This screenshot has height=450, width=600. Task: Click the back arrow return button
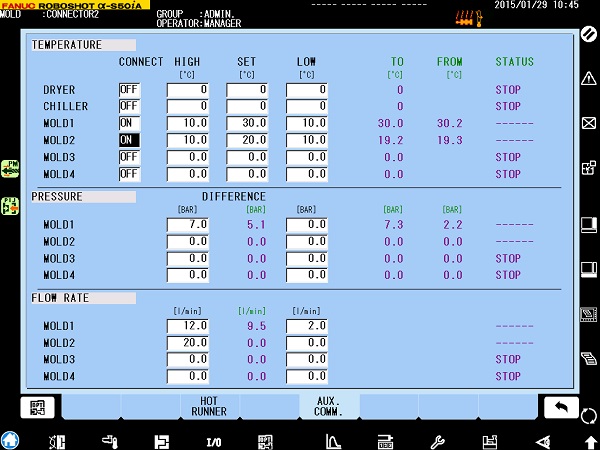pos(561,408)
